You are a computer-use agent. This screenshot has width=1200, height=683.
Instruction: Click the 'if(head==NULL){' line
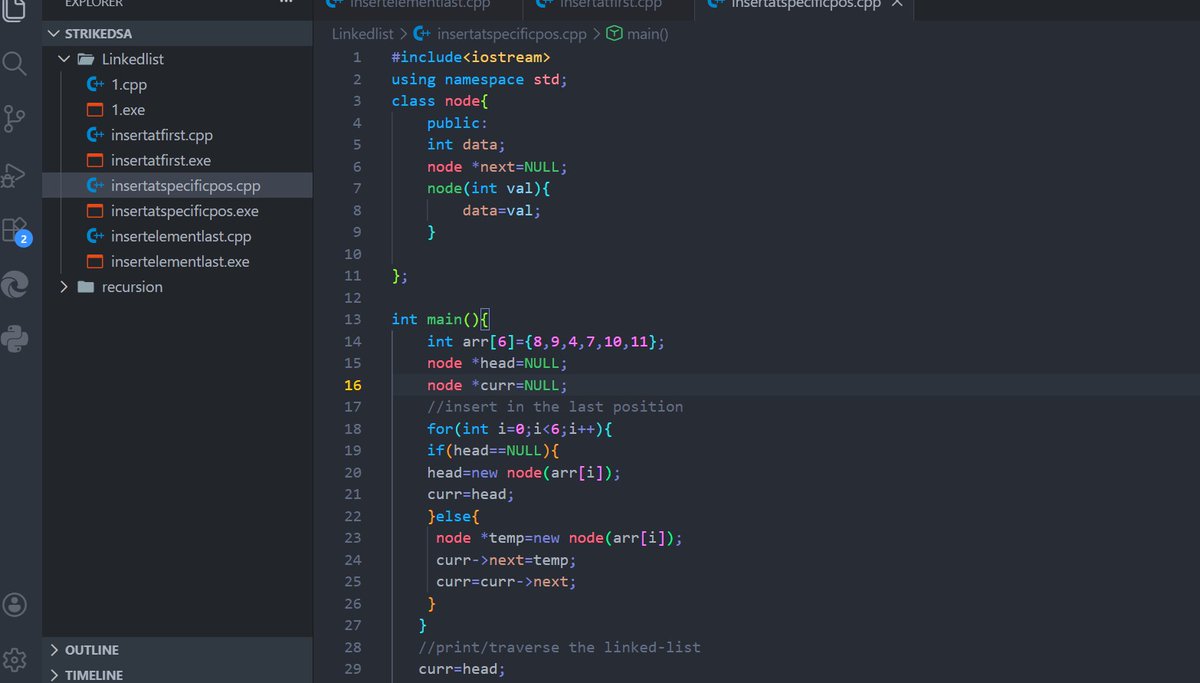493,451
